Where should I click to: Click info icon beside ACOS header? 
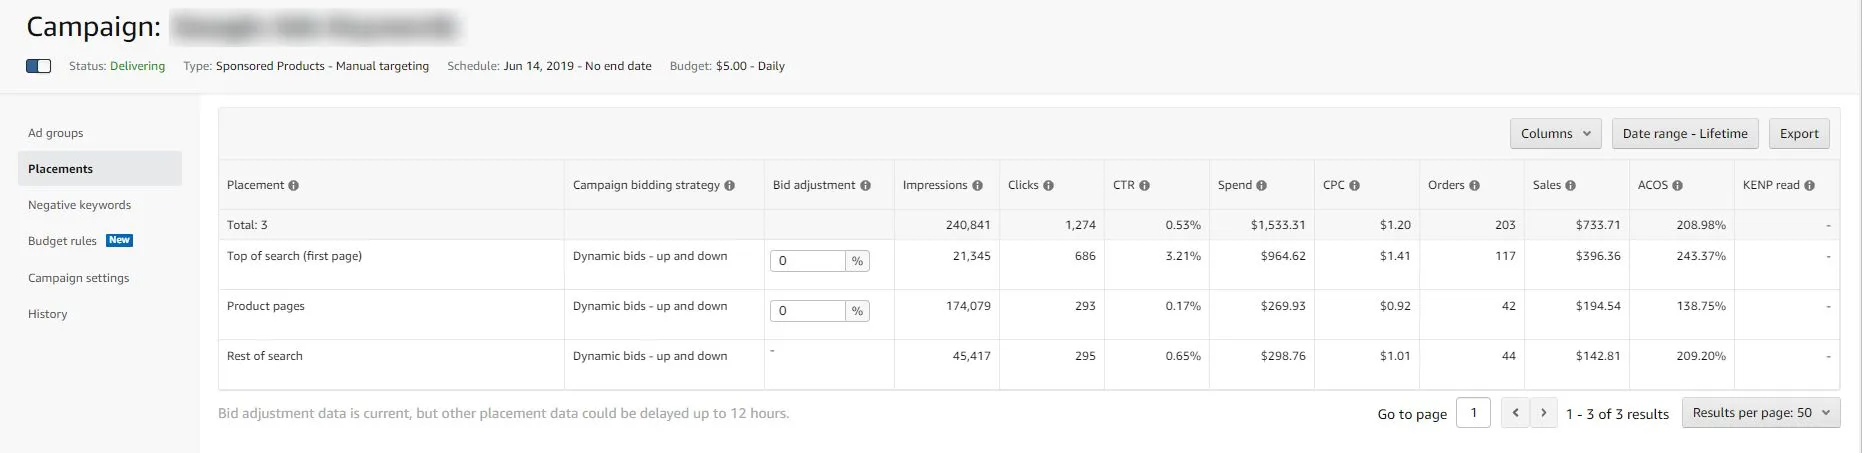coord(1677,186)
